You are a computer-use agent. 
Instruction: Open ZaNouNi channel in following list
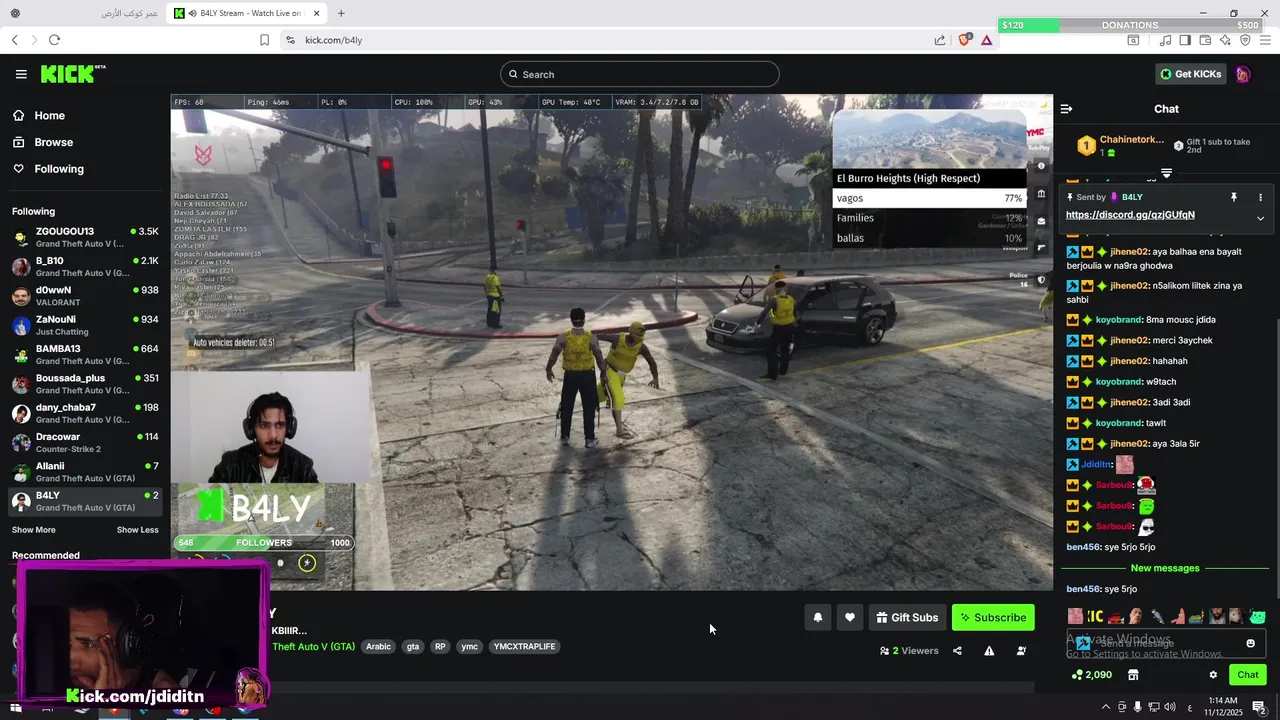[x=85, y=325]
